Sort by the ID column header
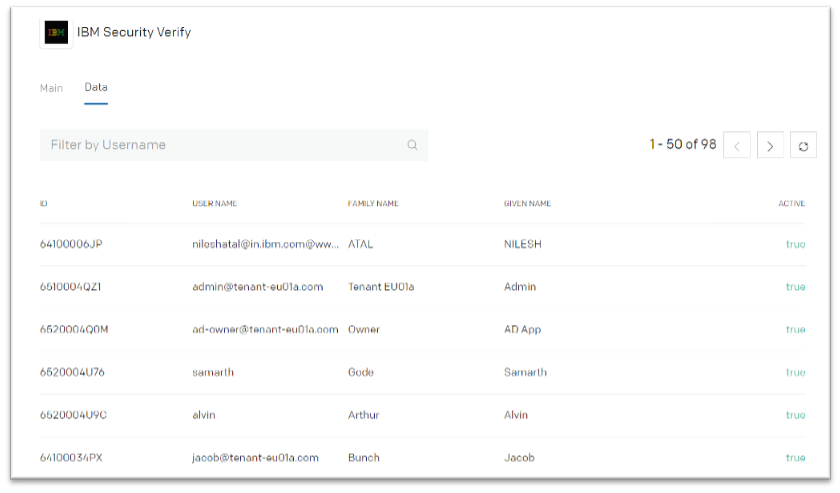Screen dimensions: 840x493 43,203
